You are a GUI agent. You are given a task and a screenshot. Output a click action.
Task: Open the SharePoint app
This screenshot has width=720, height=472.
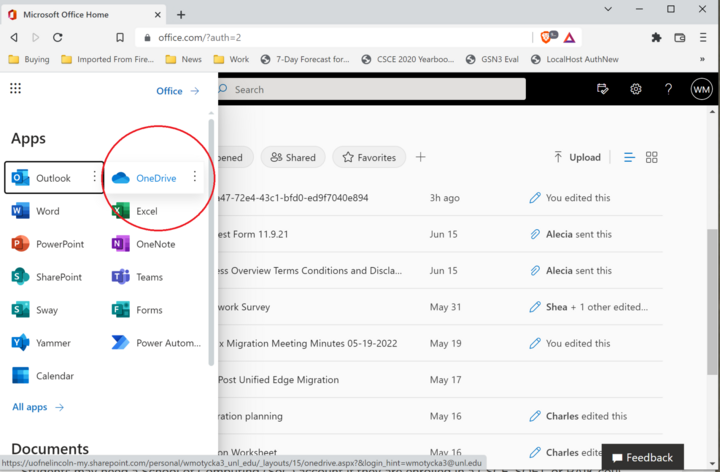[59, 277]
